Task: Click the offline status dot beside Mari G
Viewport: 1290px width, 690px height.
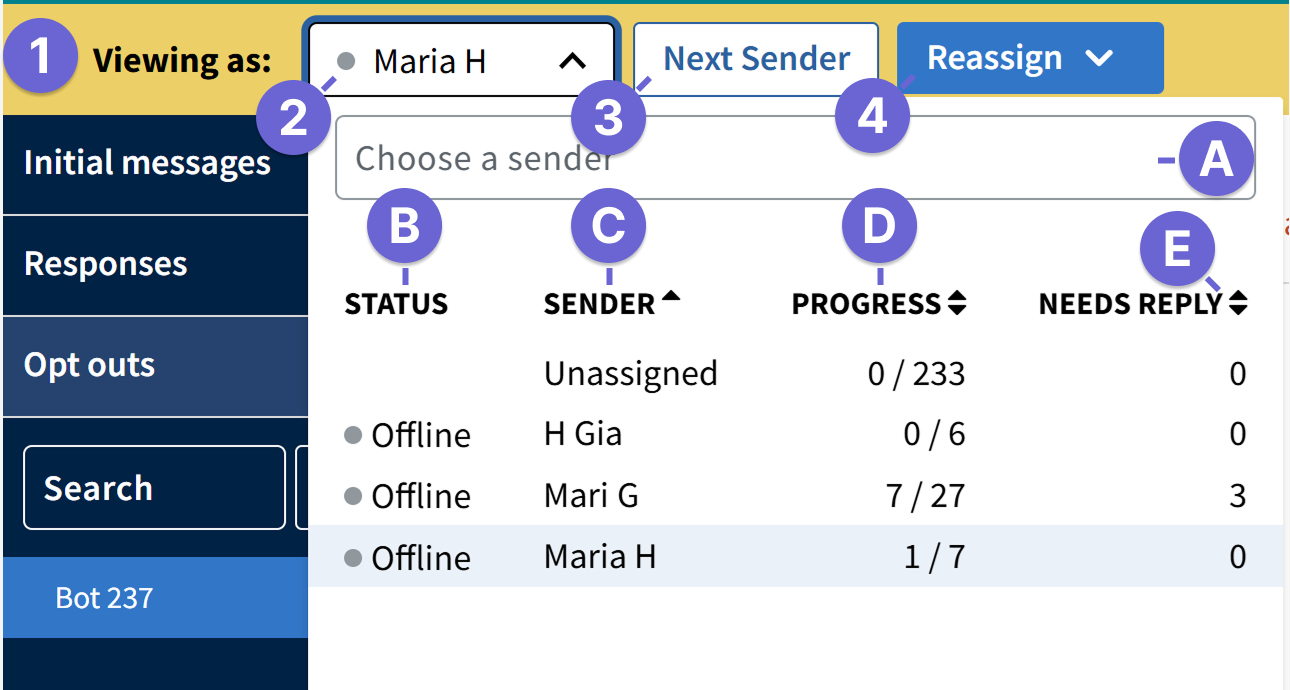Action: [x=355, y=495]
